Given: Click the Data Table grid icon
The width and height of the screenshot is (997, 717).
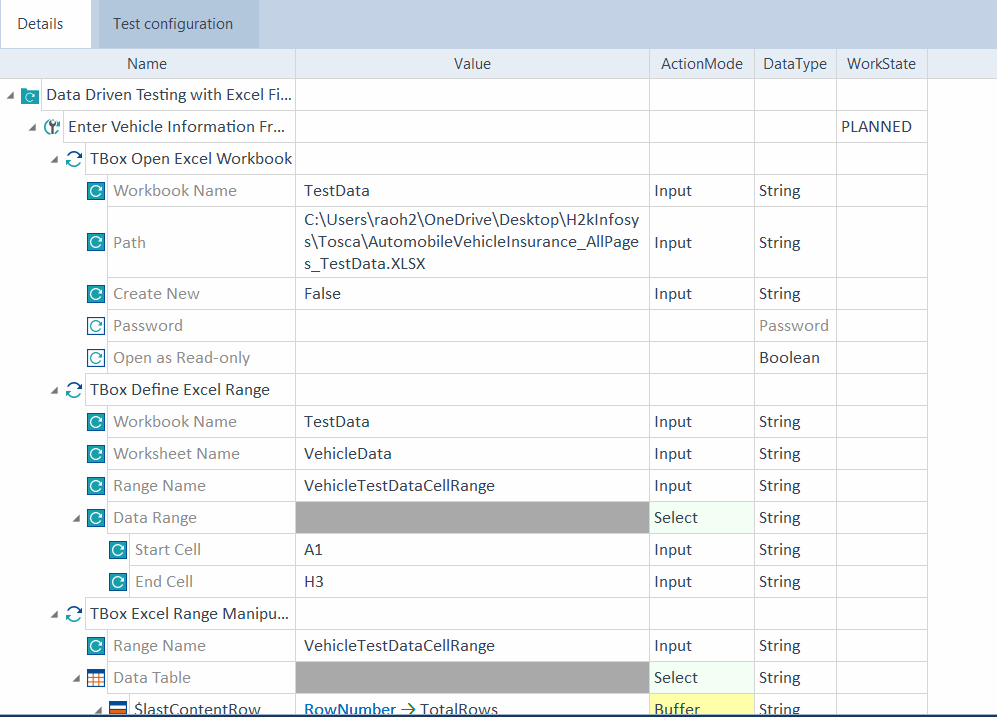Looking at the screenshot, I should (x=96, y=678).
